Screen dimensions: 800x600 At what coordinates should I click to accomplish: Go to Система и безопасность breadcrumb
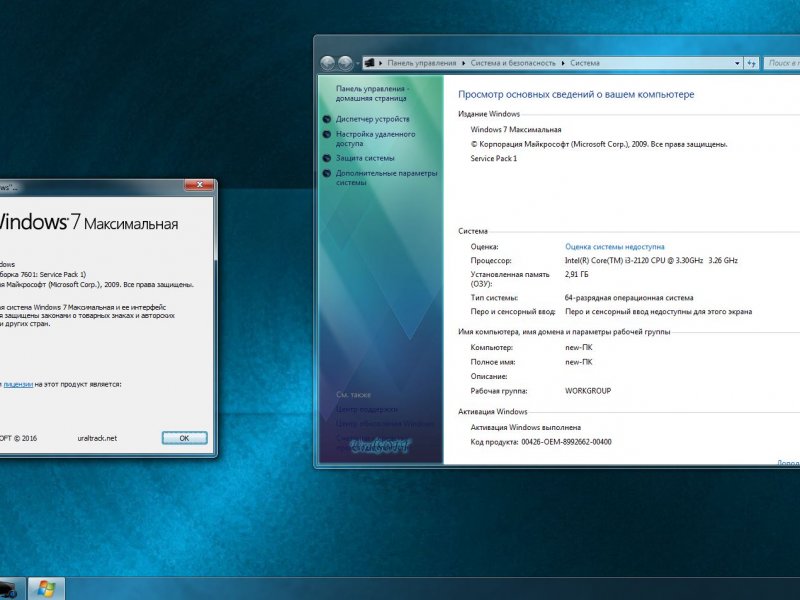513,63
